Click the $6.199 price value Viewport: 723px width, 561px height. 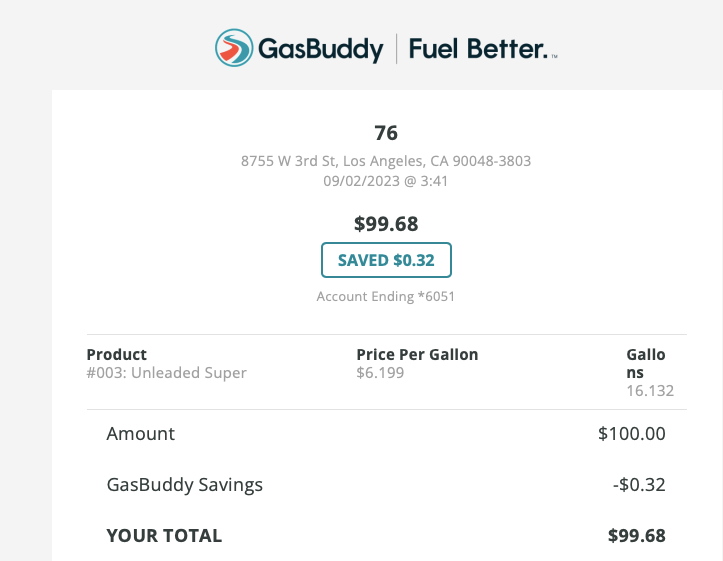tap(380, 372)
